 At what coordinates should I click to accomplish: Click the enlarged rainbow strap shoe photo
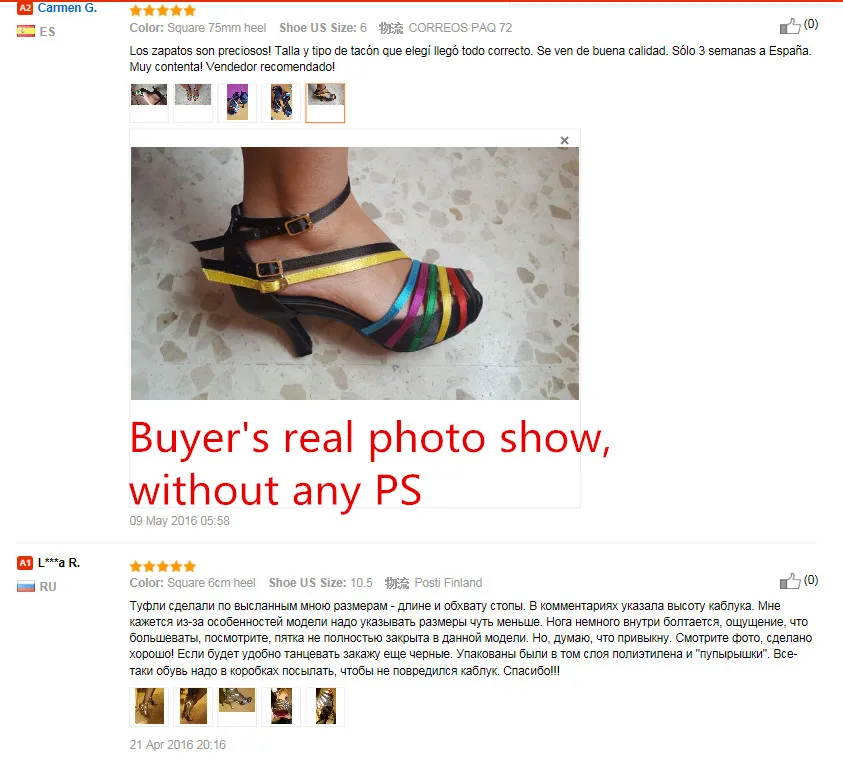coord(355,273)
